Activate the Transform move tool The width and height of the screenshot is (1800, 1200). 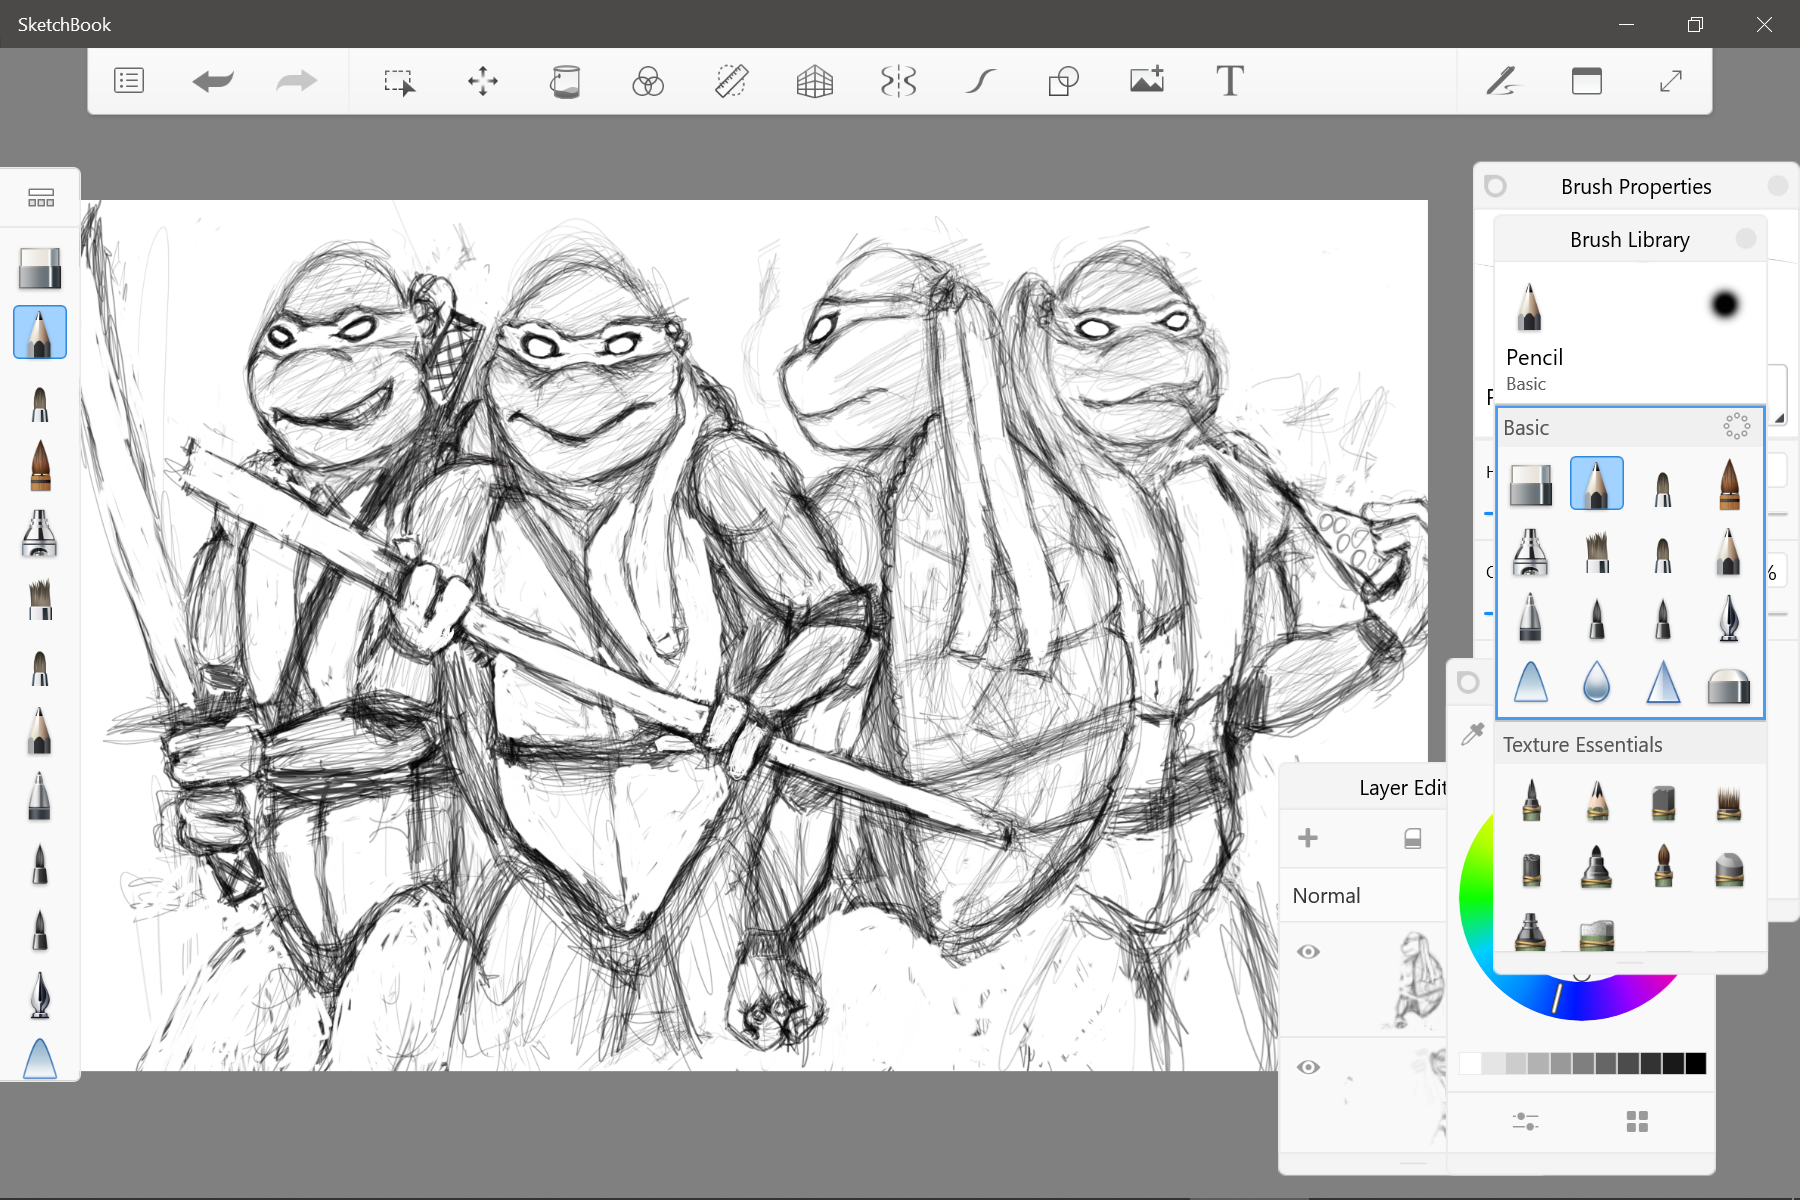click(x=483, y=81)
